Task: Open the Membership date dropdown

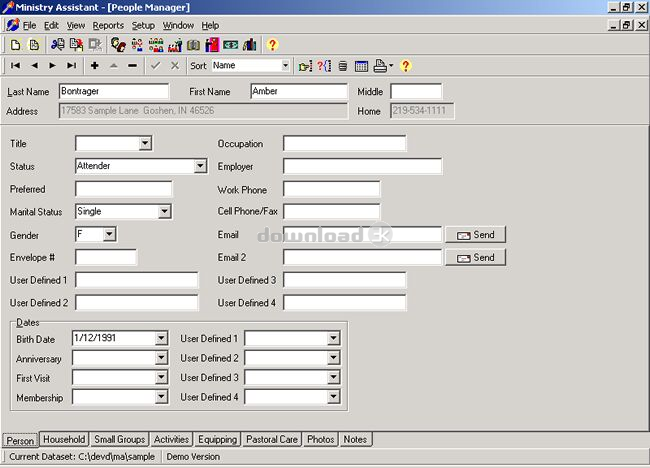Action: [162, 397]
